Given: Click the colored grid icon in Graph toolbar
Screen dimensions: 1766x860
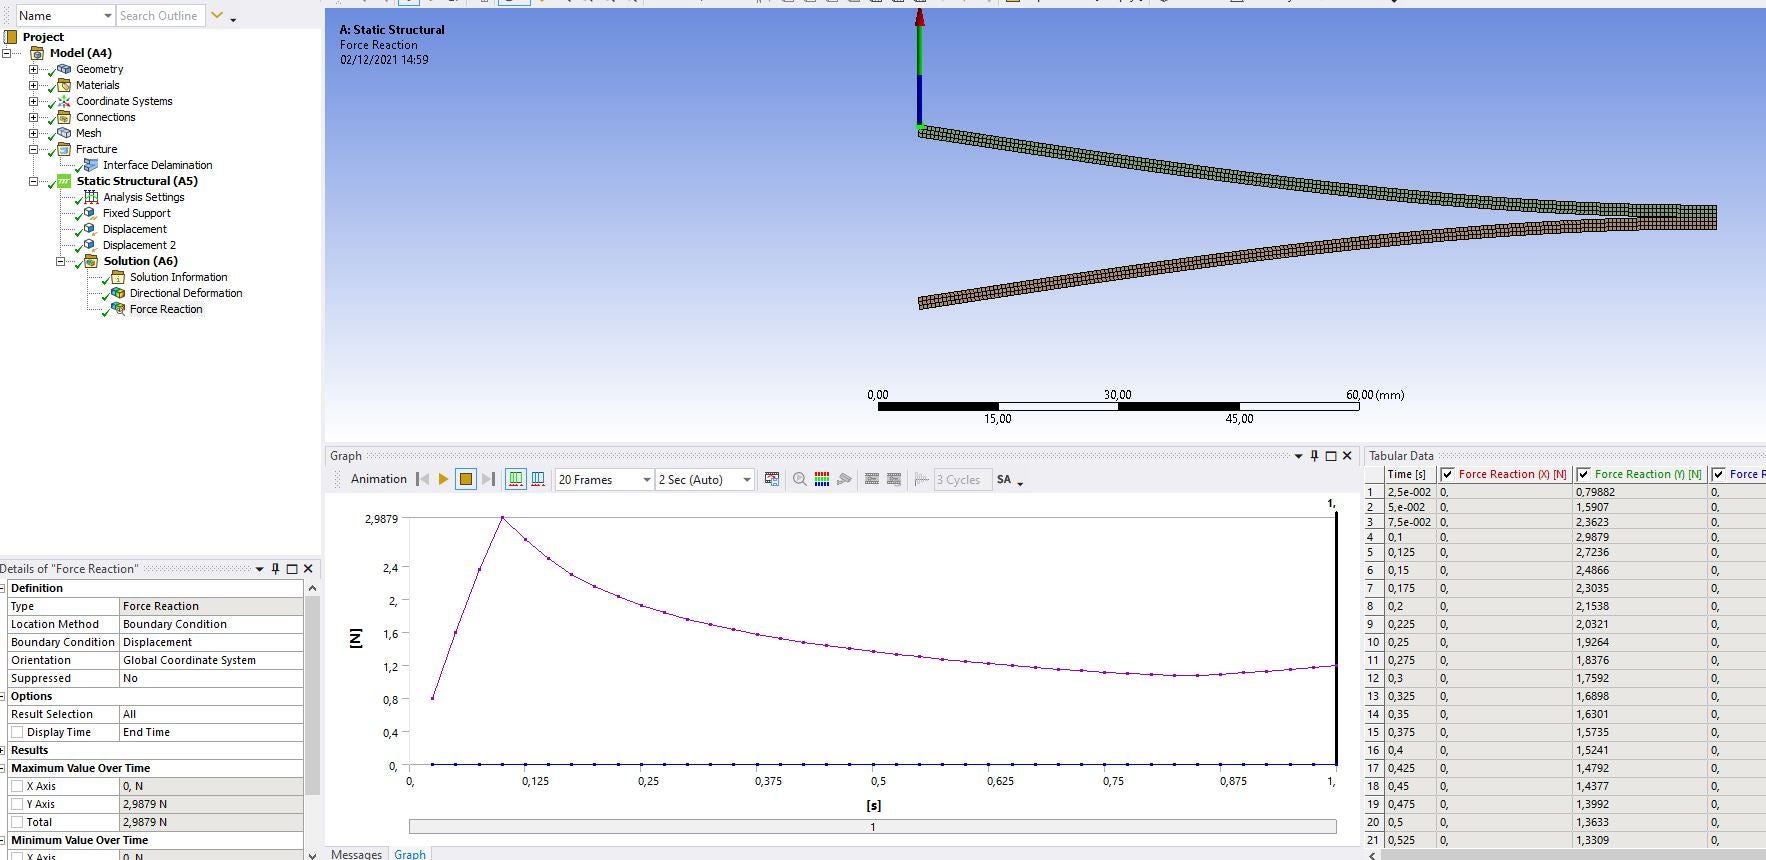Looking at the screenshot, I should tap(822, 479).
